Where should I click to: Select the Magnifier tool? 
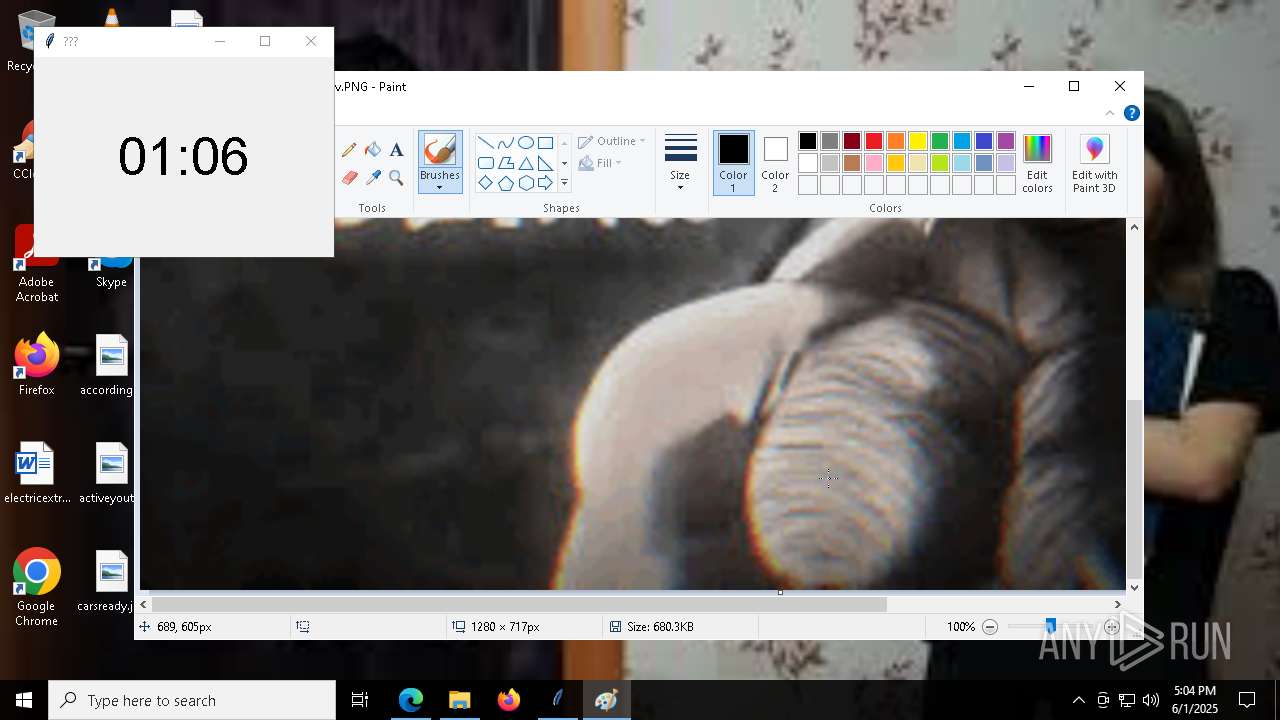(396, 178)
